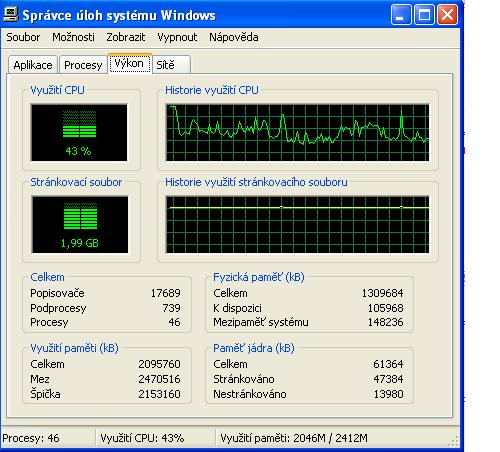Click the Stránkováno value 47384

tap(388, 379)
